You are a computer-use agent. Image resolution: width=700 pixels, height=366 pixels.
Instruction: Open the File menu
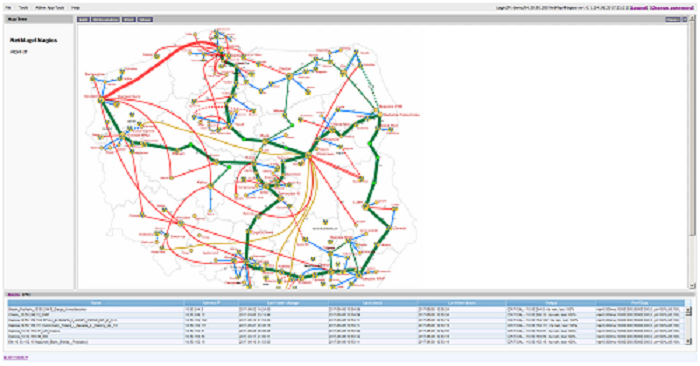point(8,8)
